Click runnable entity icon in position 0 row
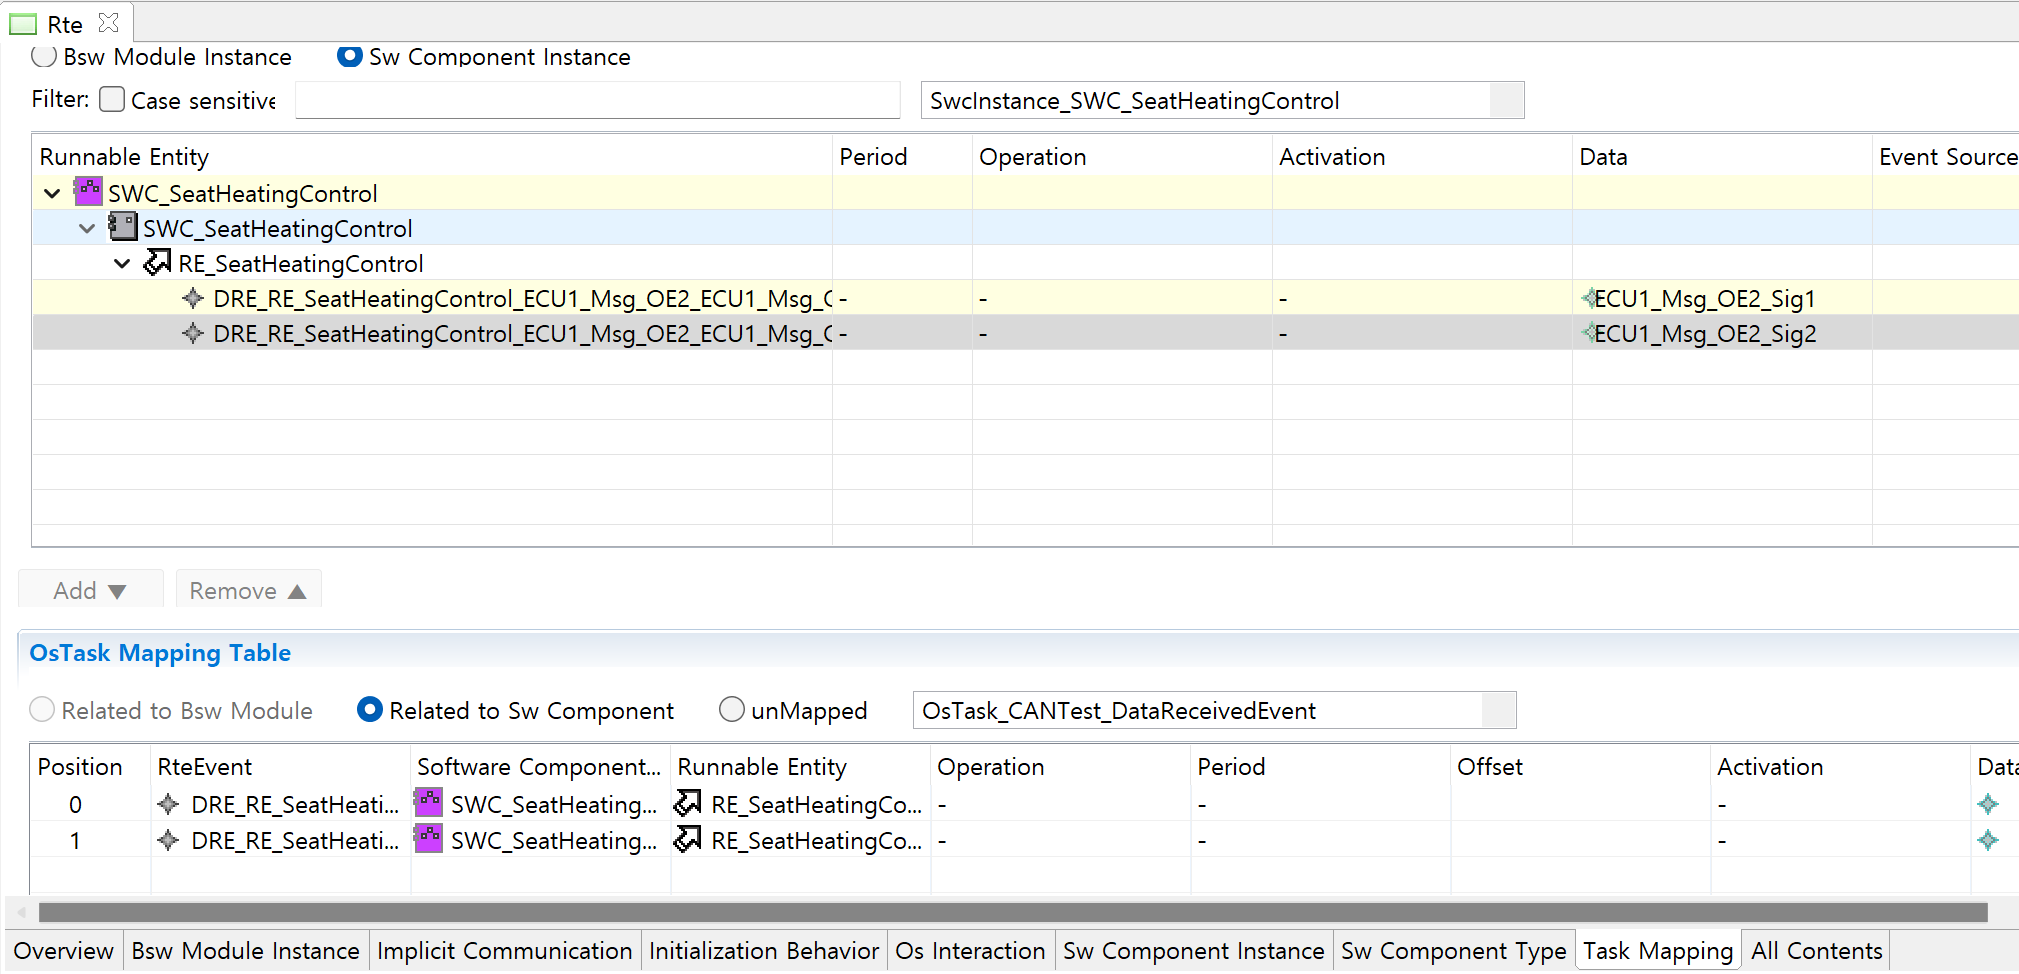This screenshot has height=974, width=2019. (x=688, y=803)
